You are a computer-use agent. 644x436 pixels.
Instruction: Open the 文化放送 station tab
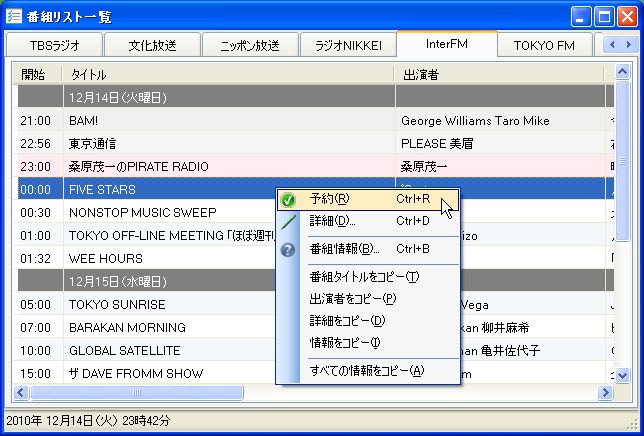[151, 45]
